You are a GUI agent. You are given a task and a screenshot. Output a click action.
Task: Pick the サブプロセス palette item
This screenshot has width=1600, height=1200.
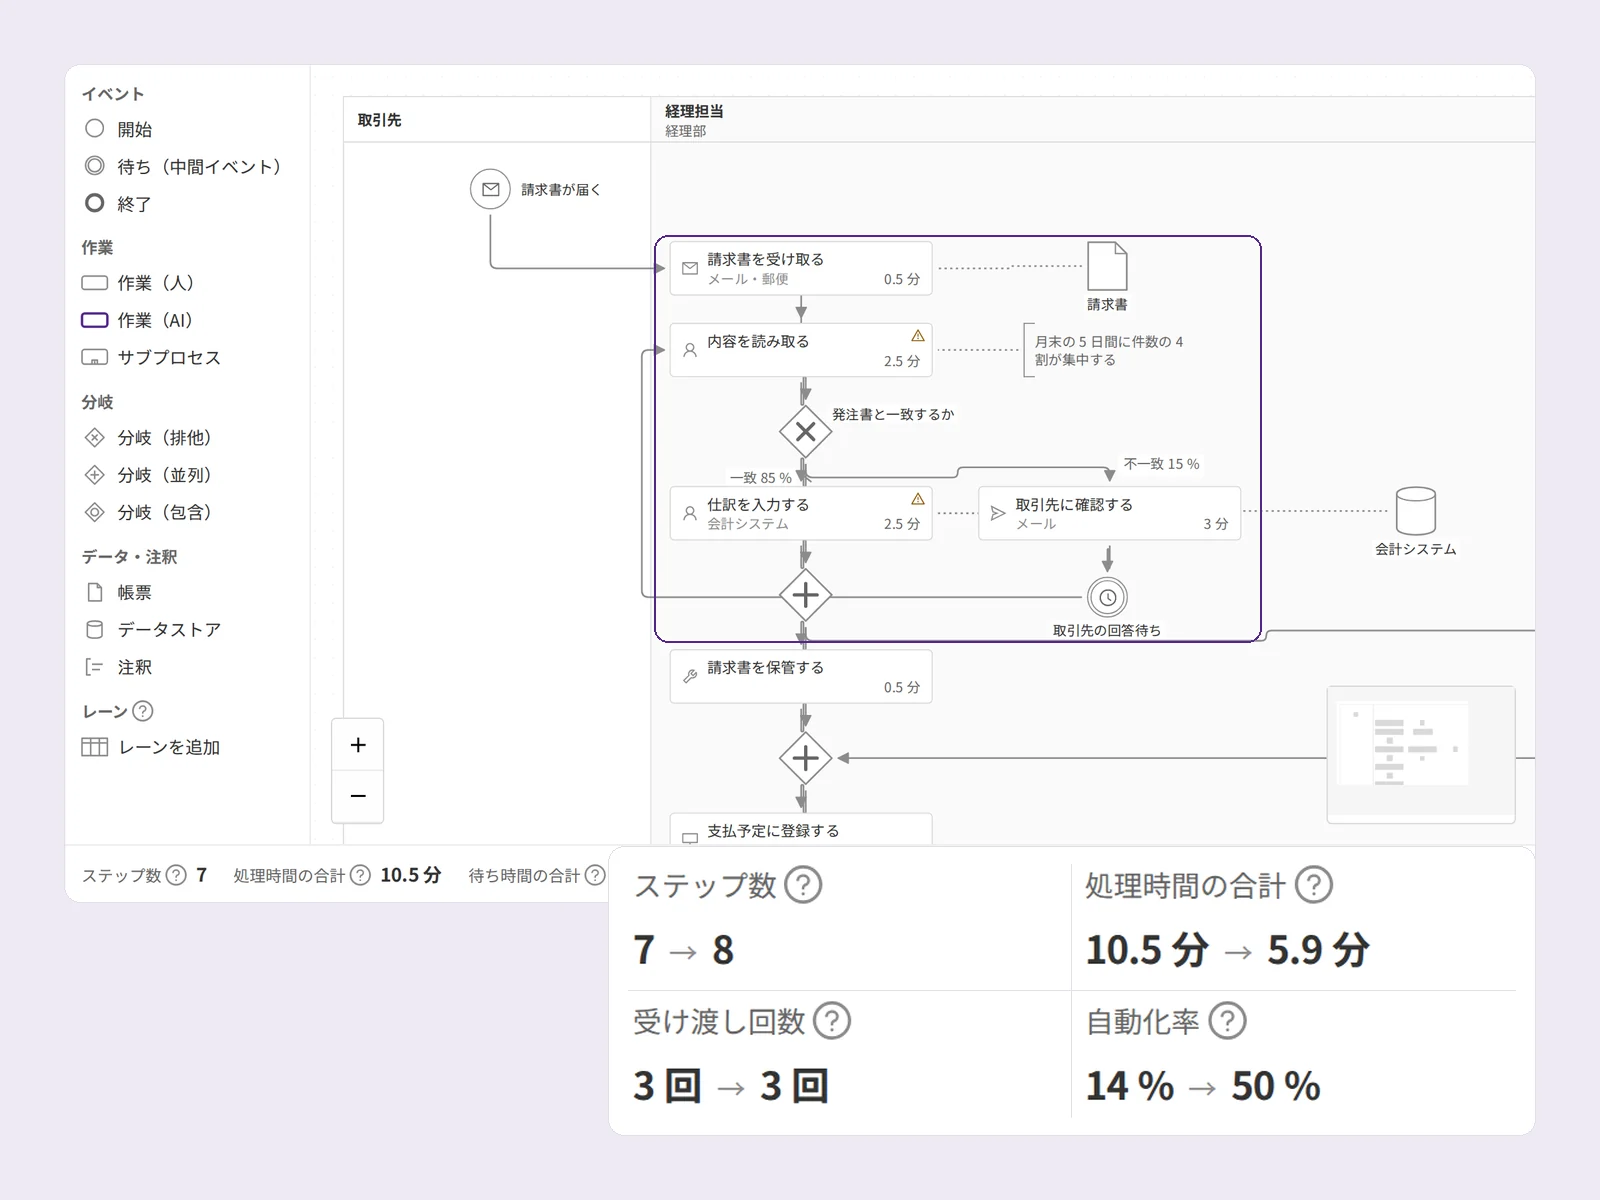click(x=151, y=357)
